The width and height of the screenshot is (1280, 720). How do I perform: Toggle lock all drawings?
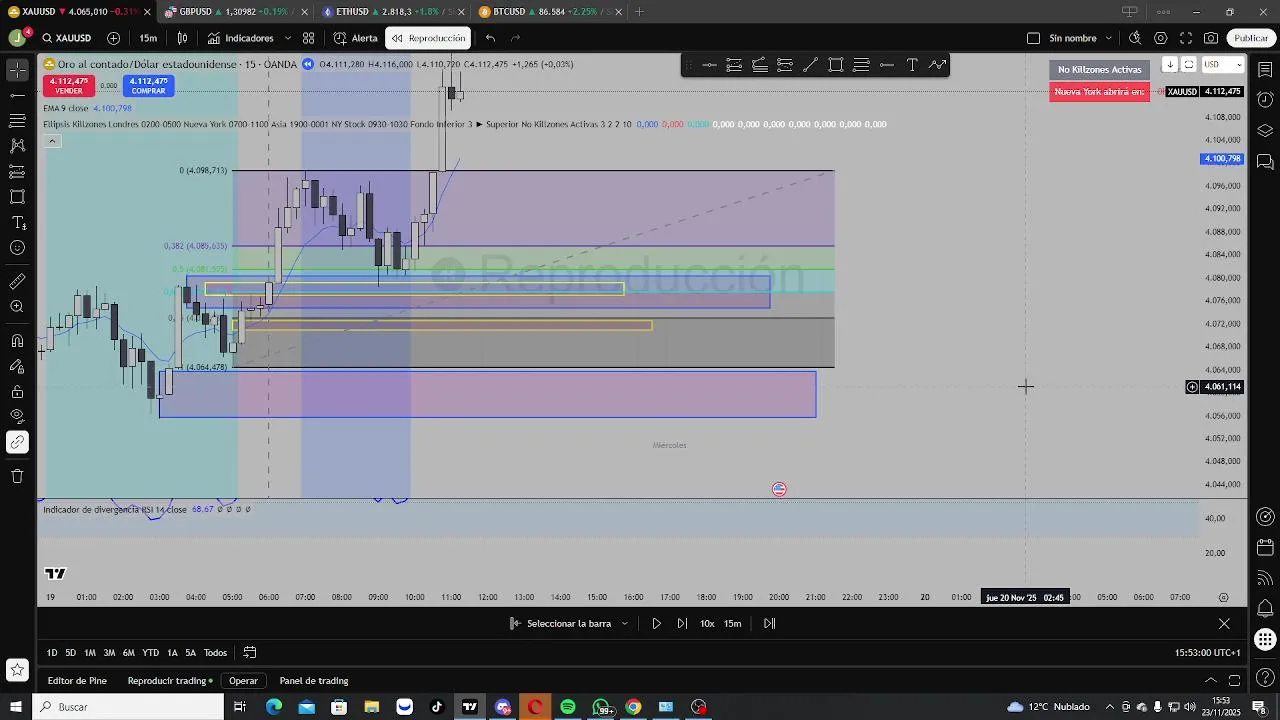(x=17, y=391)
